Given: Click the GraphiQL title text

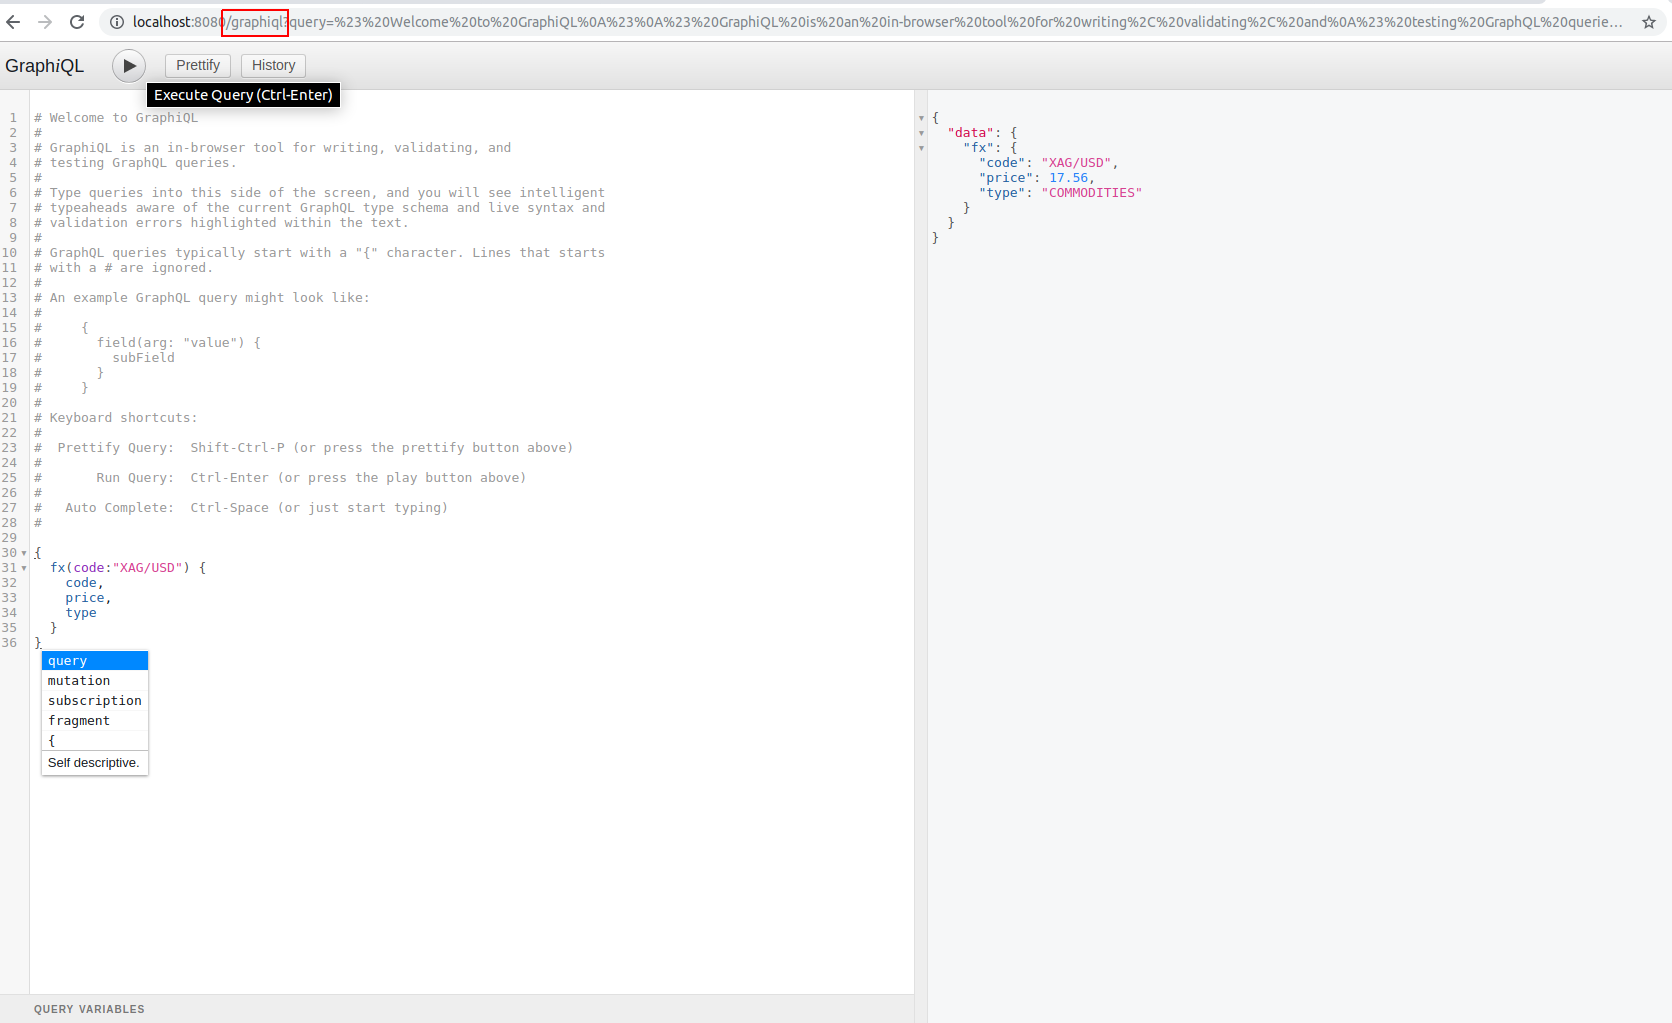Looking at the screenshot, I should click(45, 66).
